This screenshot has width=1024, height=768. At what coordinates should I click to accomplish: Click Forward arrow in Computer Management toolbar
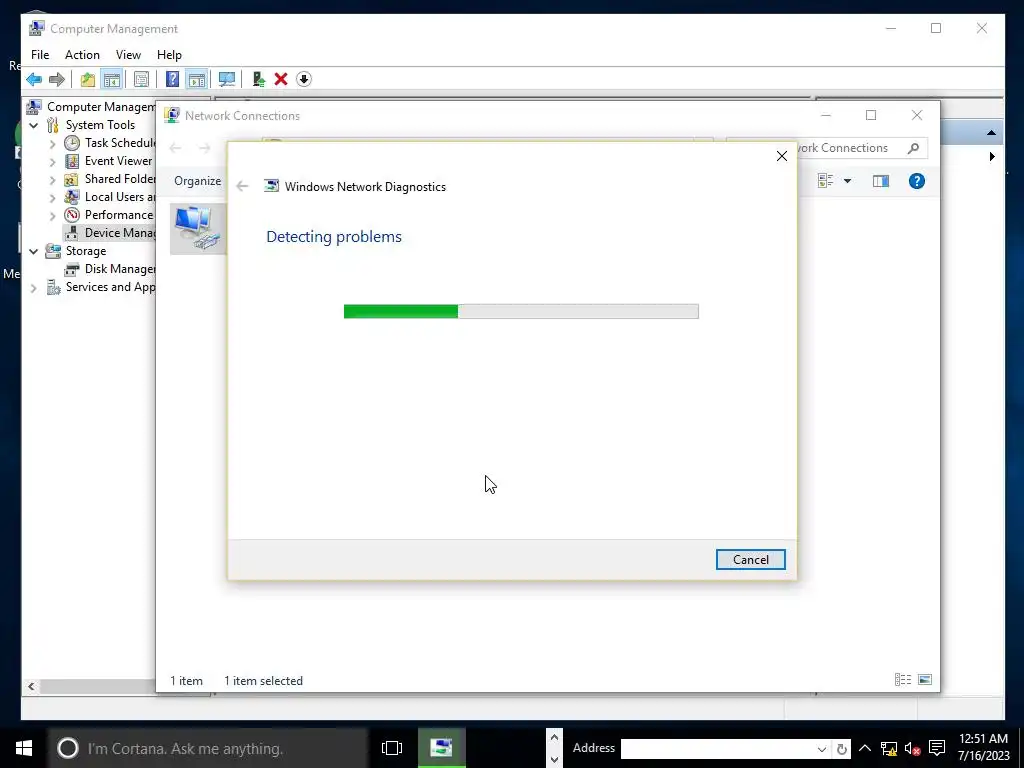(57, 80)
